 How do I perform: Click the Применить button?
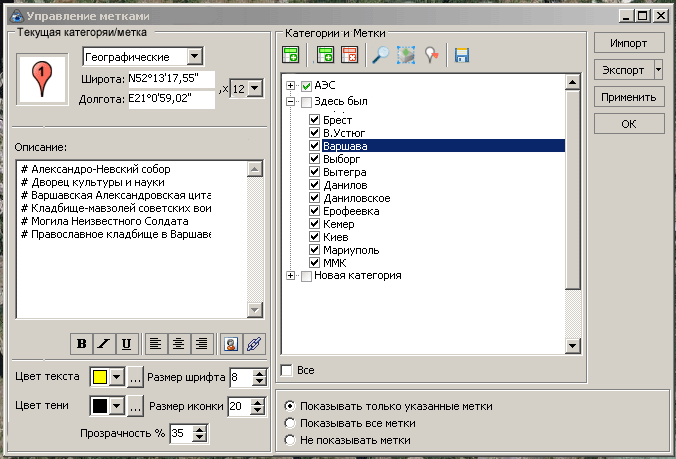[x=628, y=97]
